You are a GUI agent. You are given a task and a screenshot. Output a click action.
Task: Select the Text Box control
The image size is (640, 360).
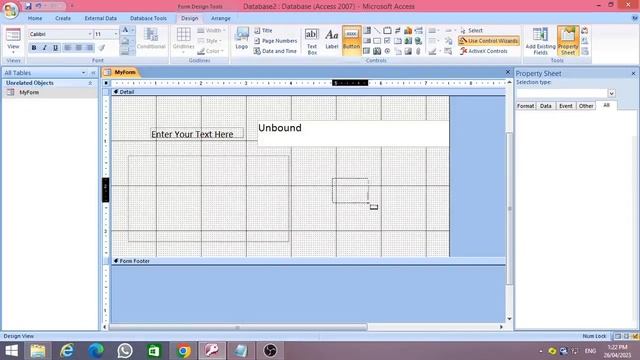click(312, 41)
